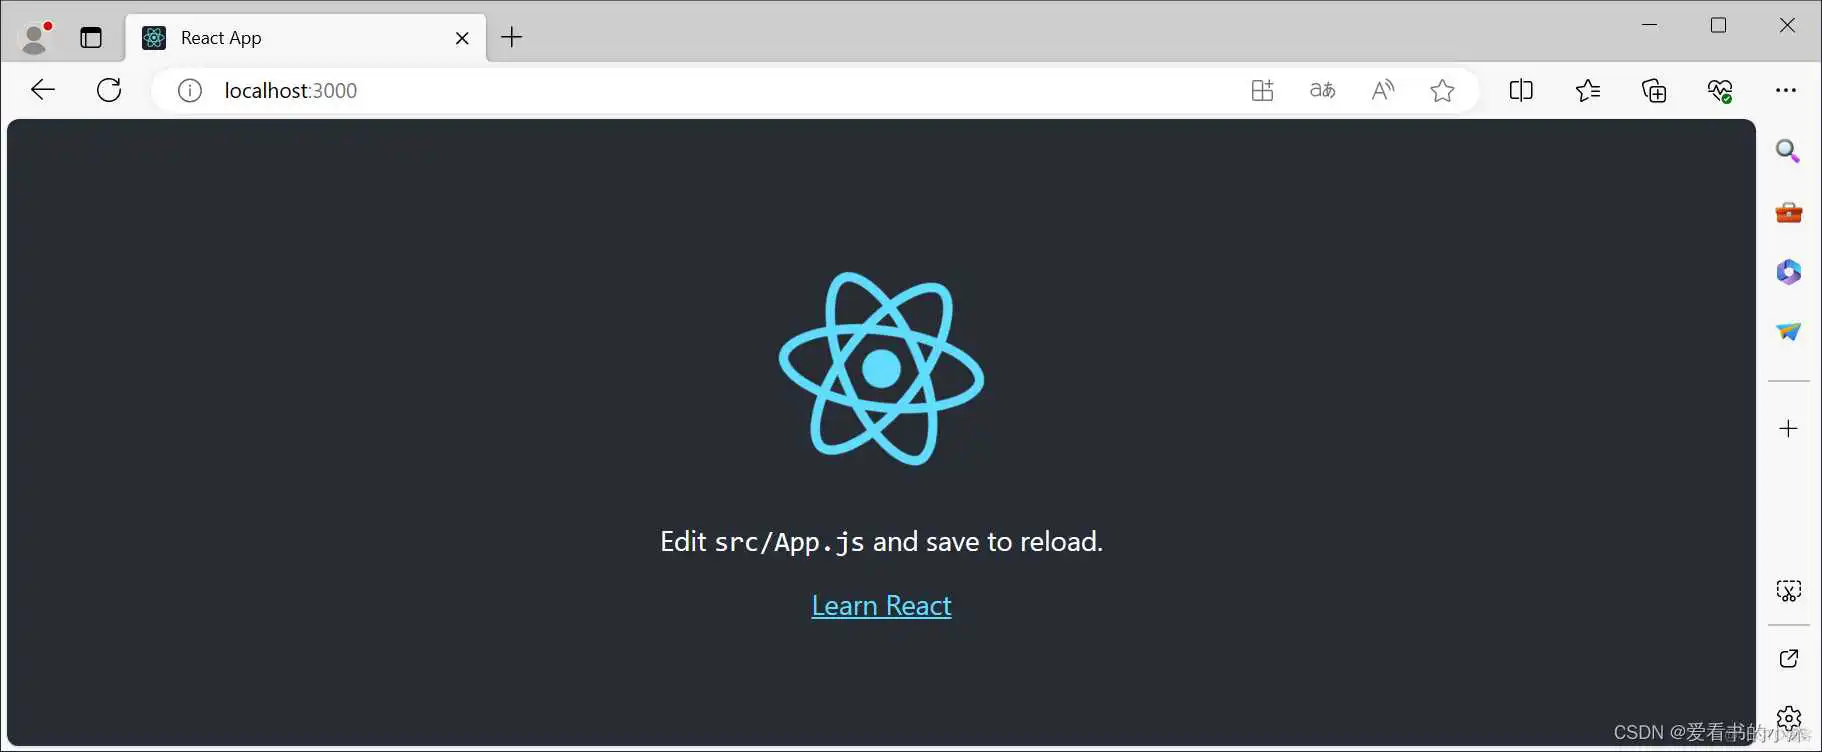This screenshot has width=1822, height=752.
Task: Close the React App tab
Action: [462, 38]
